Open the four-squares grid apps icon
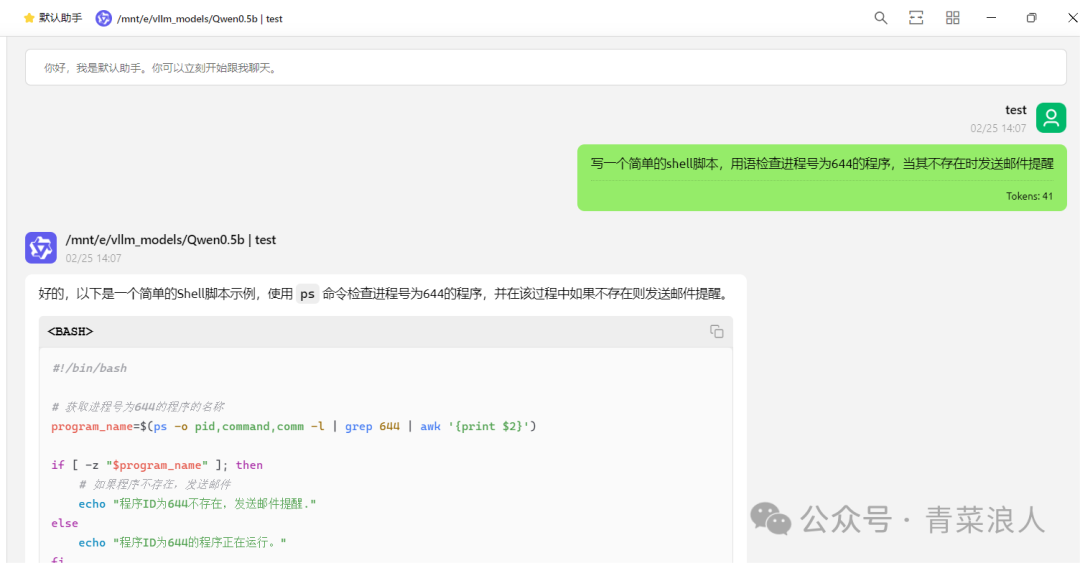The width and height of the screenshot is (1080, 563). [953, 18]
